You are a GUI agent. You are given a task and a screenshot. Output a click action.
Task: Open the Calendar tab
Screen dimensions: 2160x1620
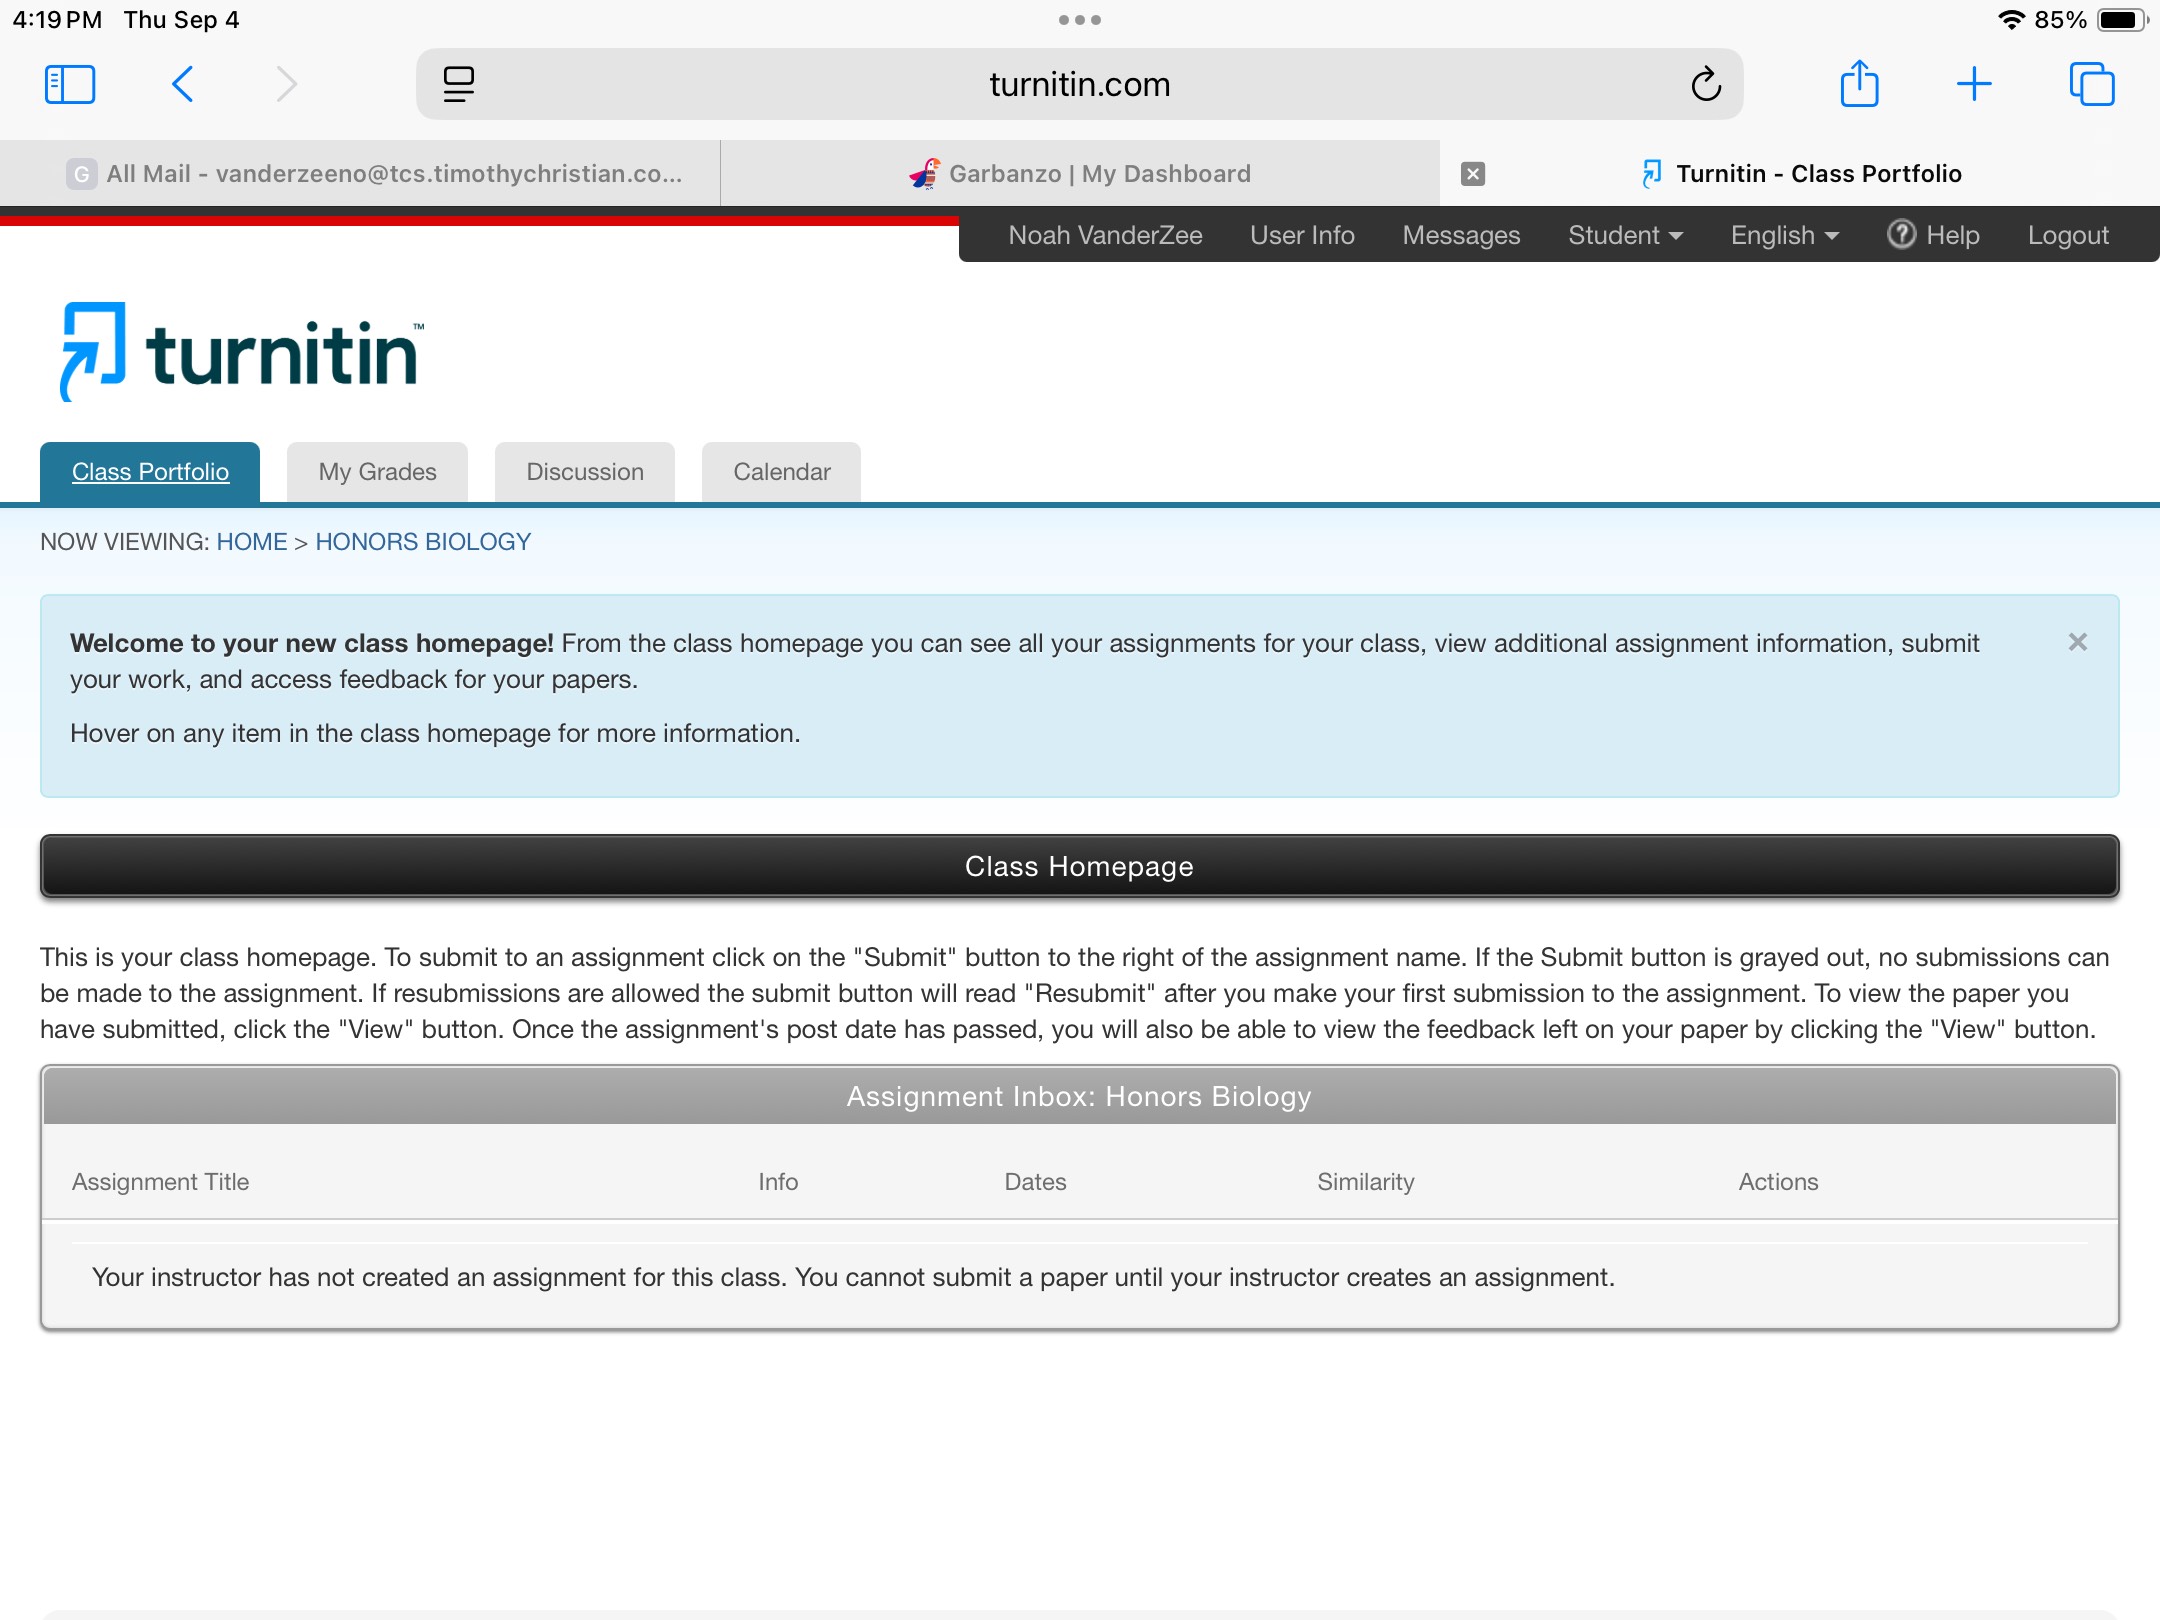coord(782,472)
